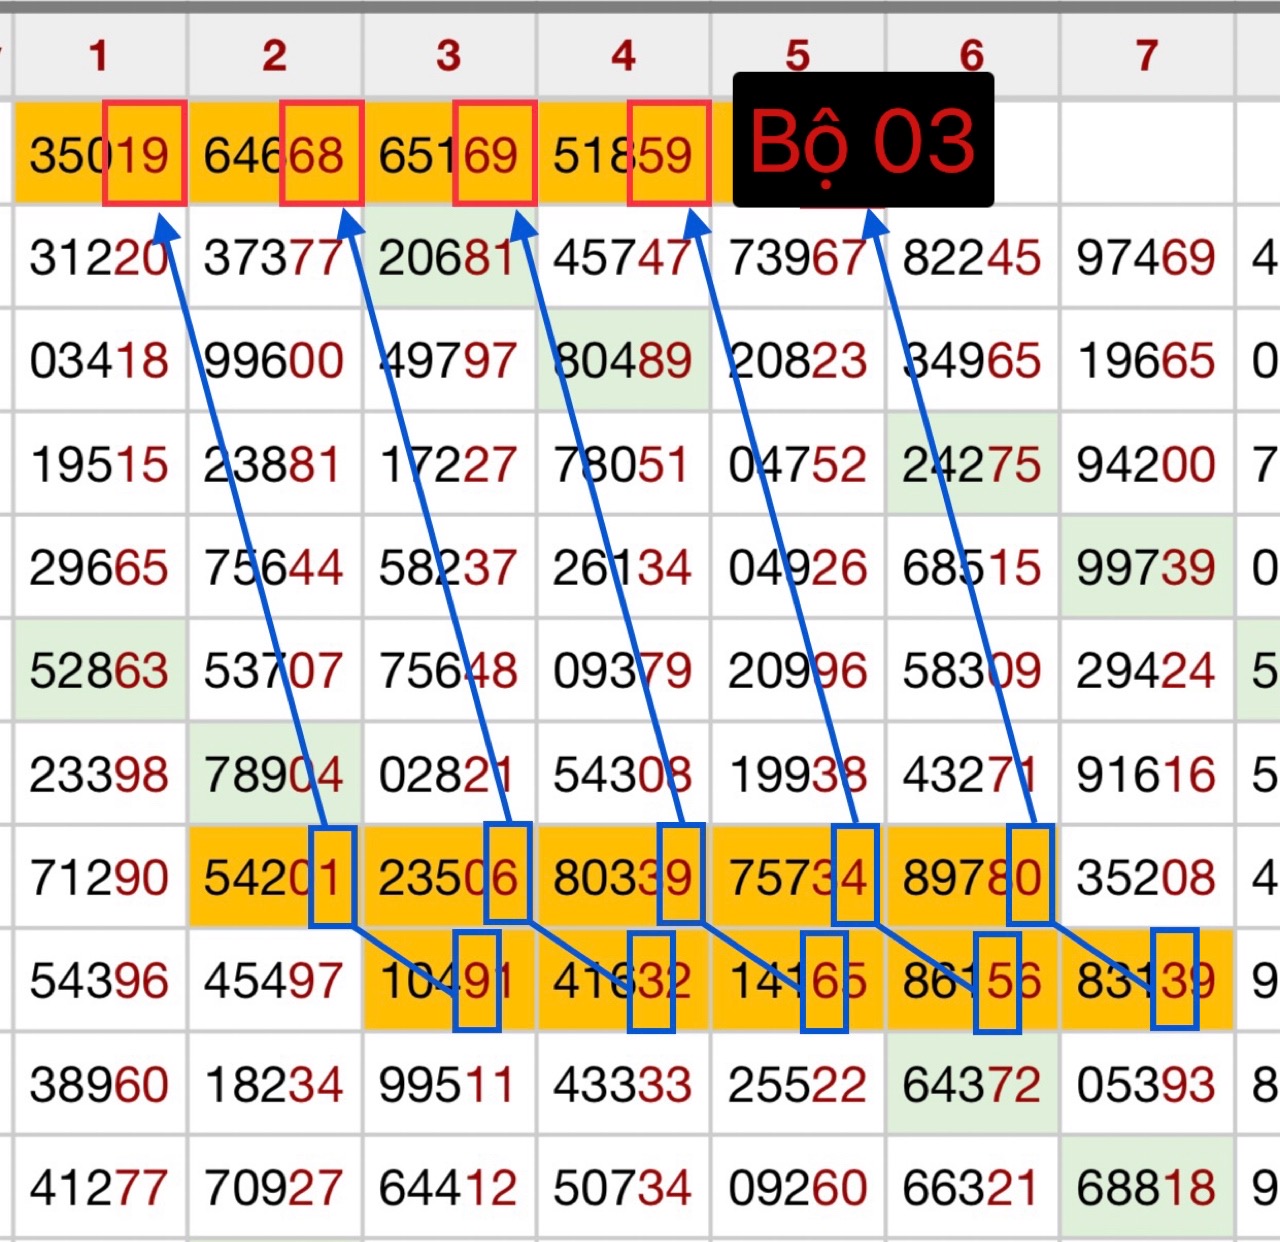Click cell with value 65169
The image size is (1280, 1242).
click(449, 153)
